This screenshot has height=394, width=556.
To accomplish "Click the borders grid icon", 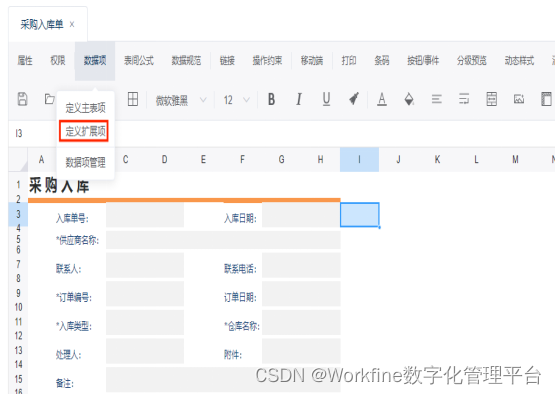I will pyautogui.click(x=133, y=99).
